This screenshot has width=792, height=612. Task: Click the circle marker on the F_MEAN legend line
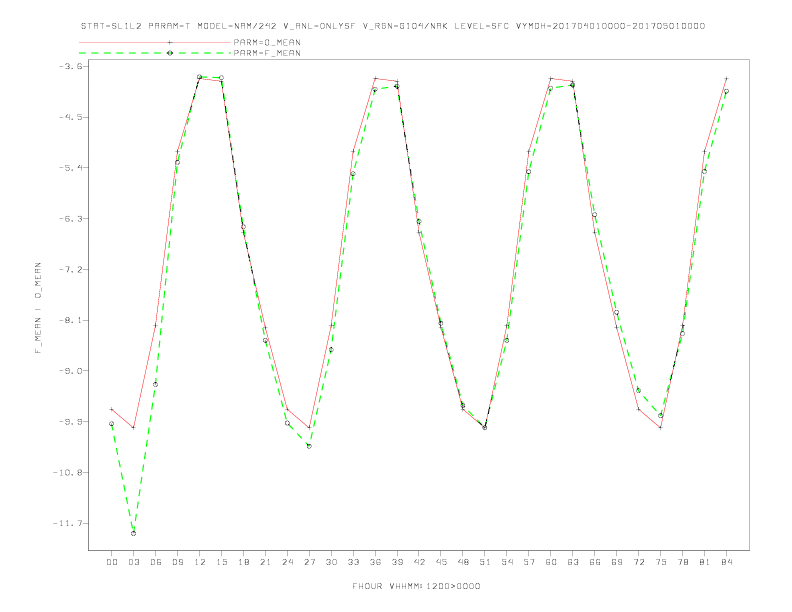pyautogui.click(x=170, y=53)
